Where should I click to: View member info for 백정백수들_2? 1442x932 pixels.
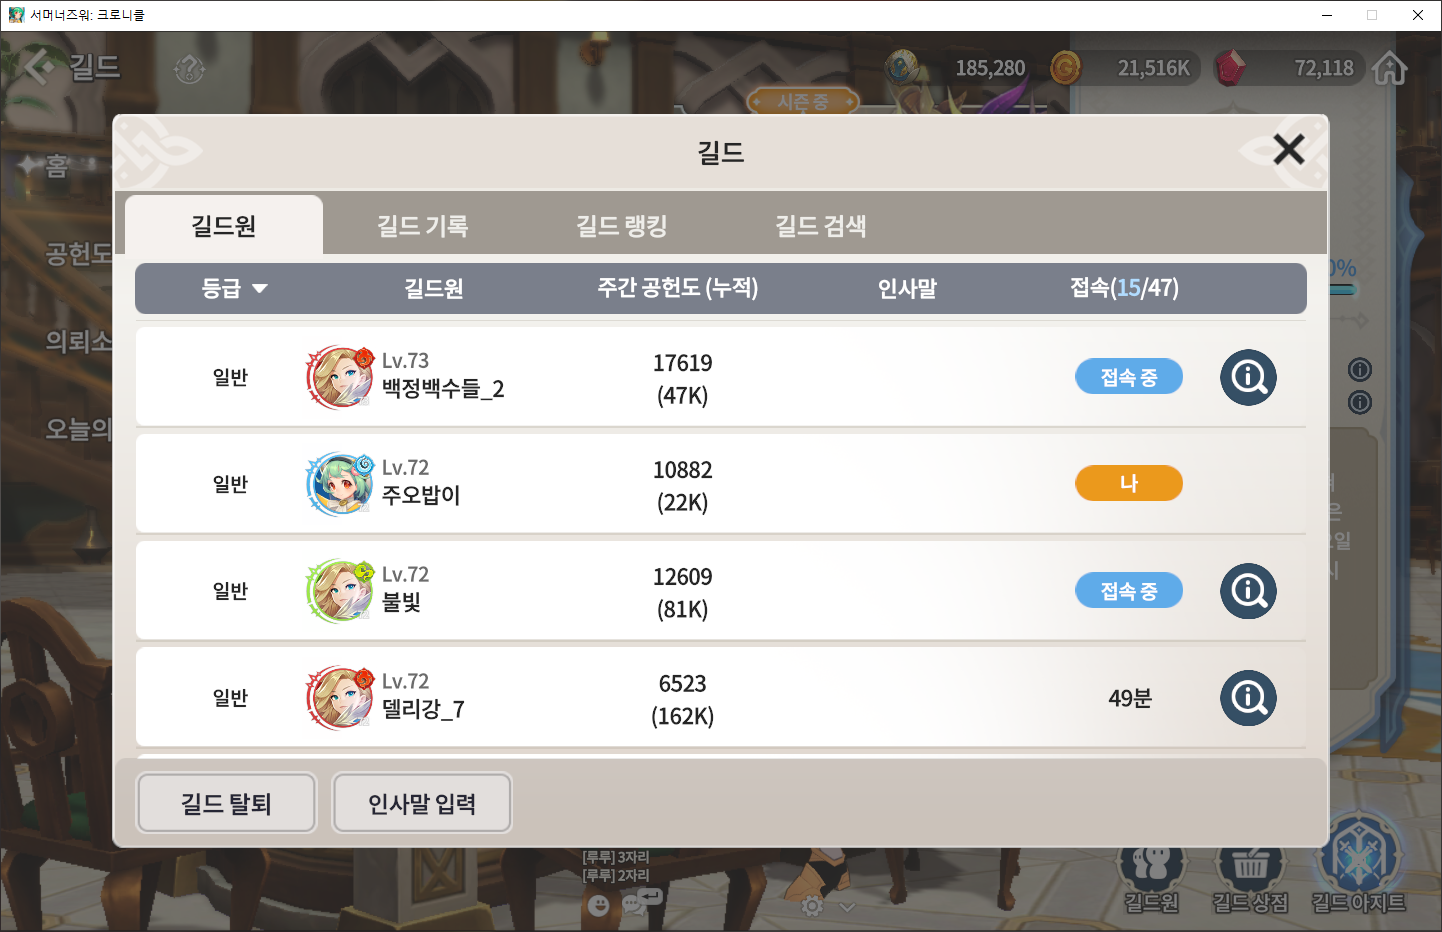coord(1248,377)
